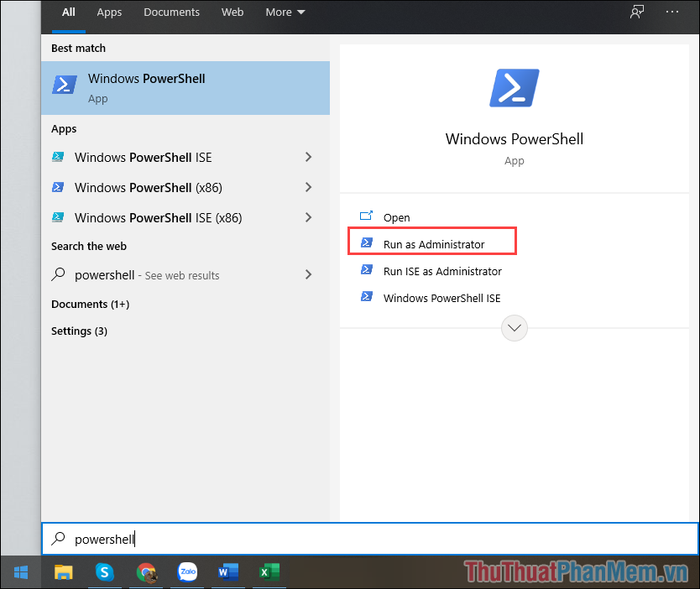Click the Run as Administrator shield icon
Image resolution: width=700 pixels, height=589 pixels.
tap(367, 242)
